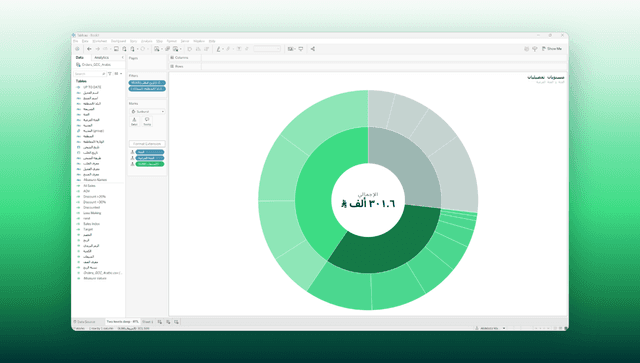
Task: Open the Sunburst mark type dropdown
Action: point(147,111)
